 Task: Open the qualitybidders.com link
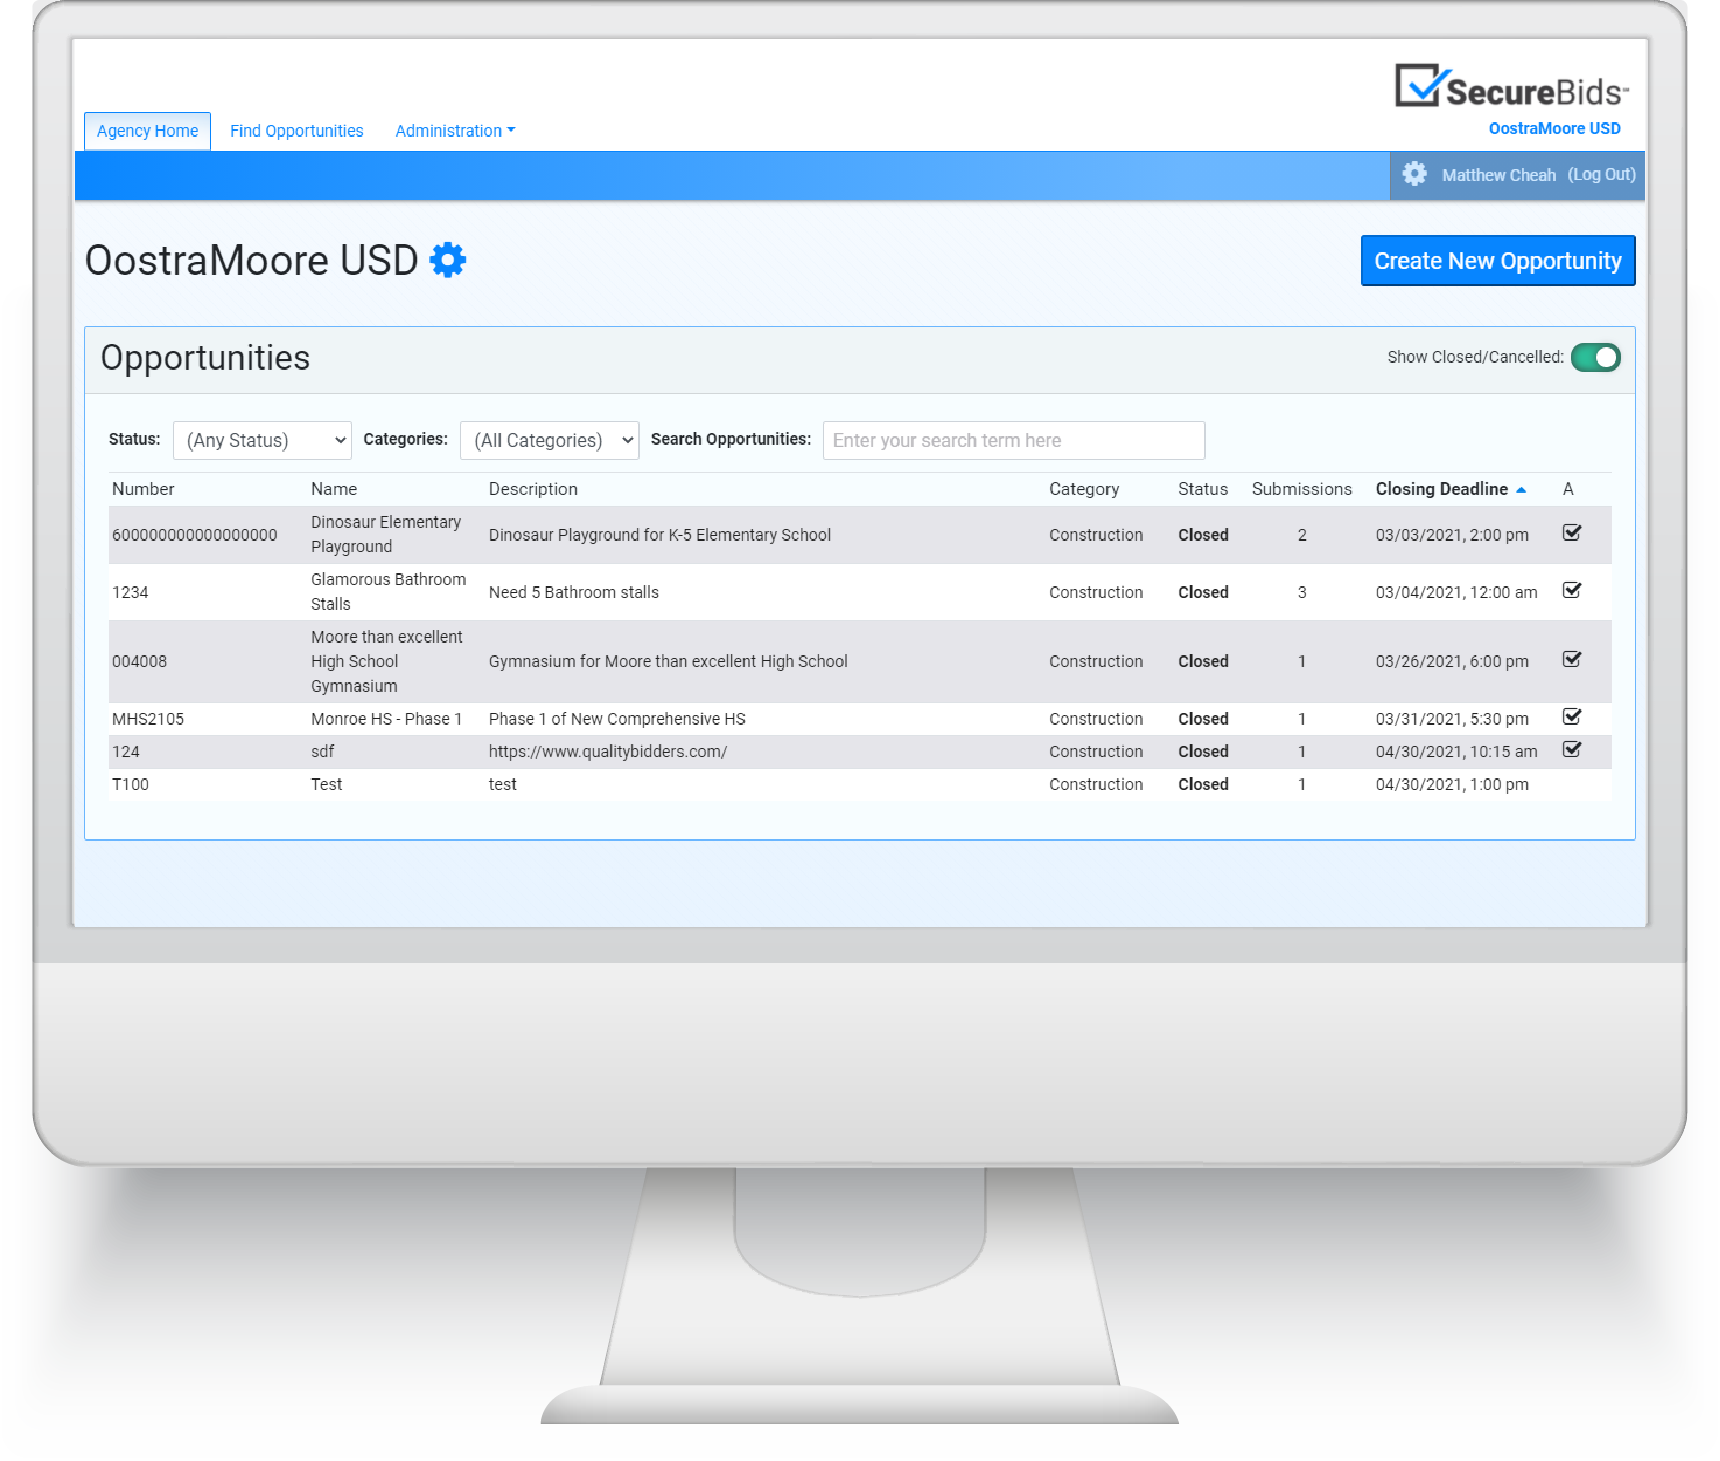tap(608, 751)
